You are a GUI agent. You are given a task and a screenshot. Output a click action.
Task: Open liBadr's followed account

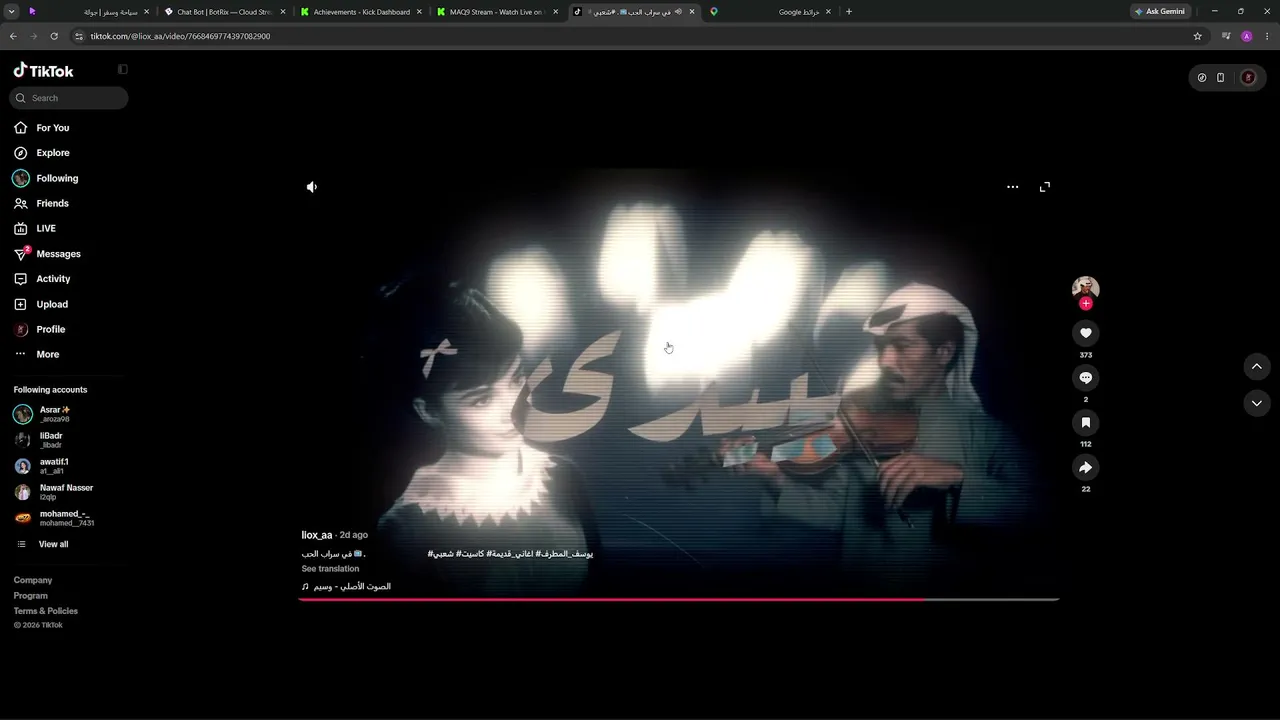(x=38, y=440)
